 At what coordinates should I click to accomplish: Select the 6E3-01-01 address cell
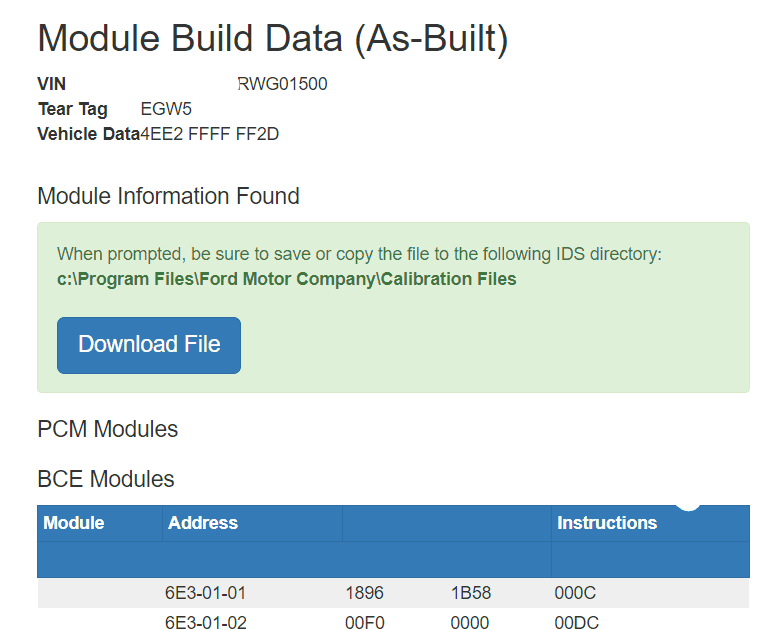coord(206,593)
